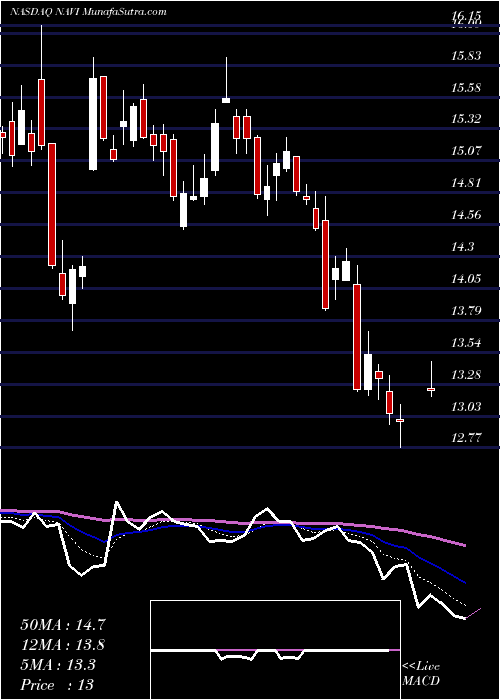Click inside the MACD indicator box

[275, 650]
